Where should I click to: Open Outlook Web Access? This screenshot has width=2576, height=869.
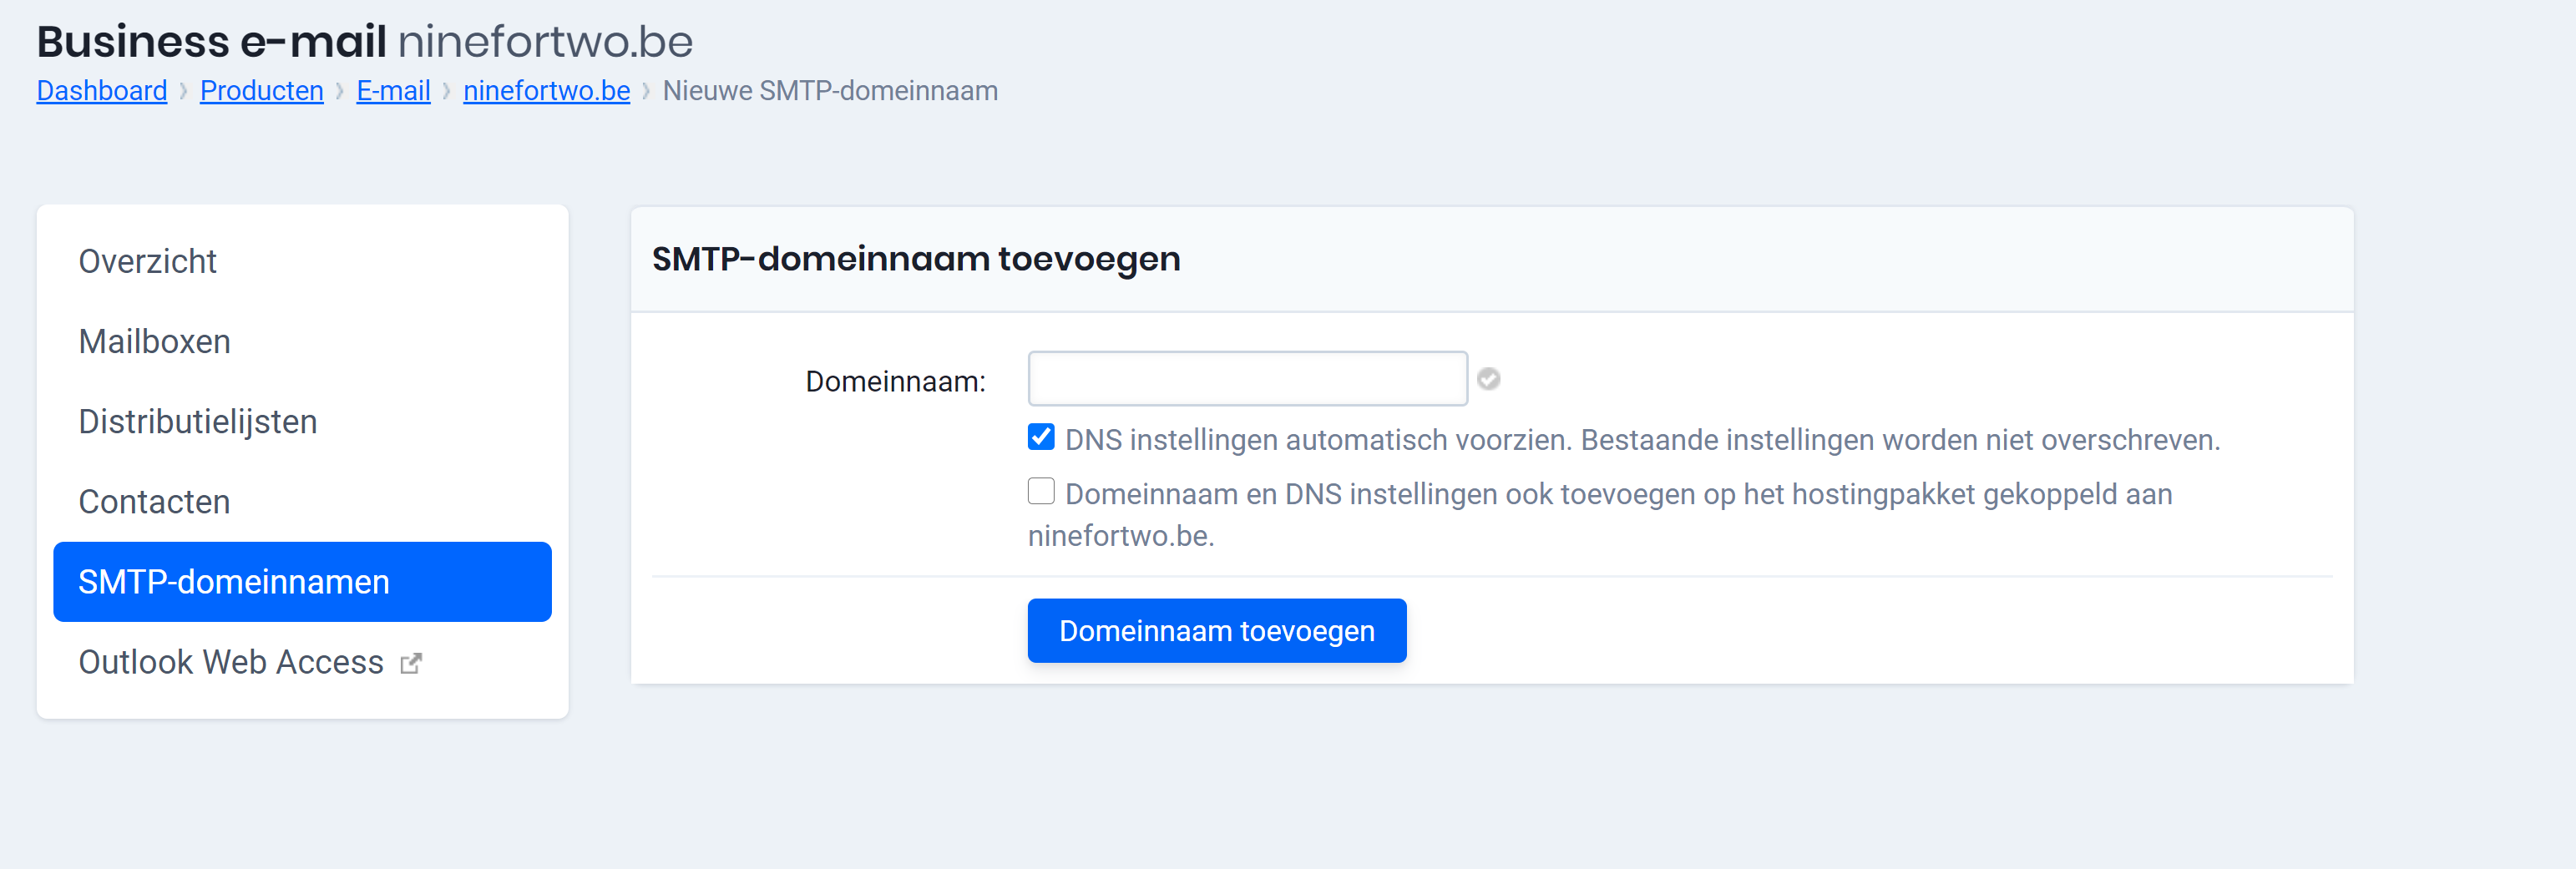tap(230, 662)
